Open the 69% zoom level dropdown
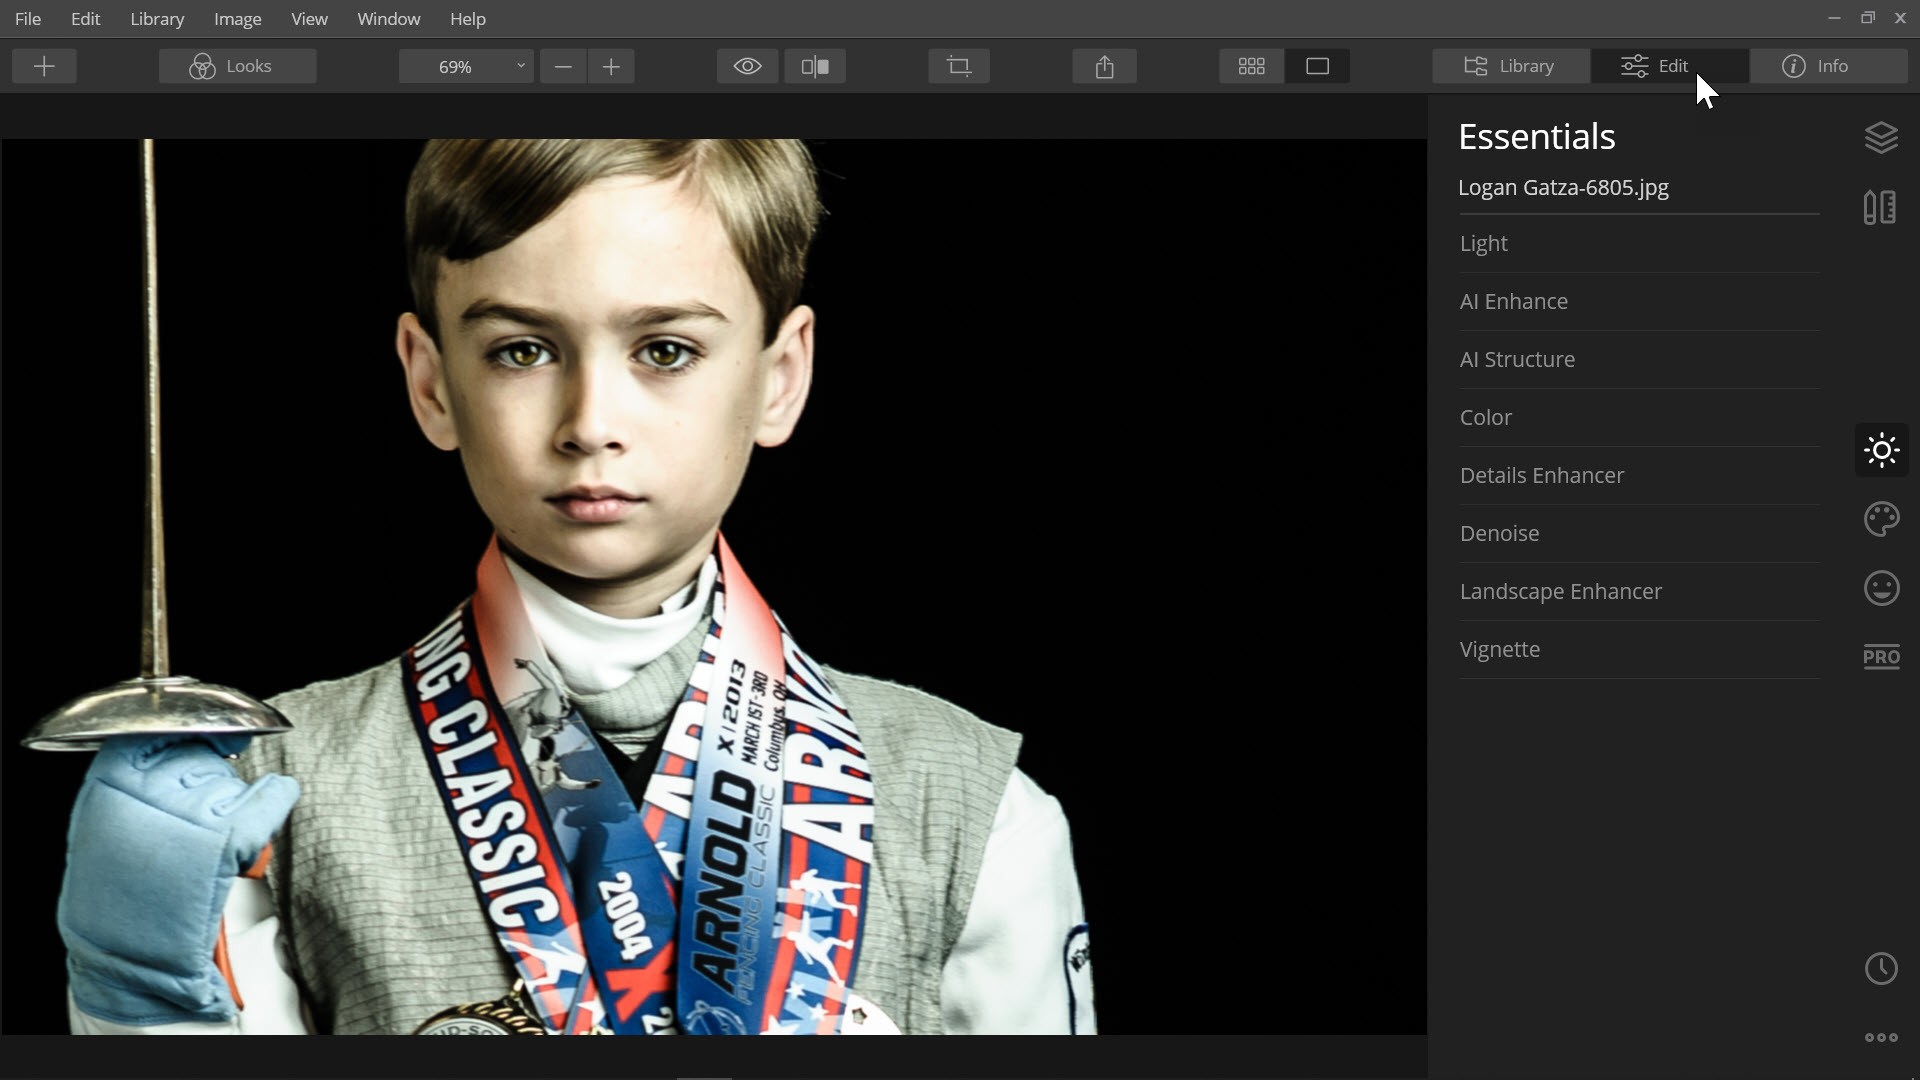 (466, 66)
